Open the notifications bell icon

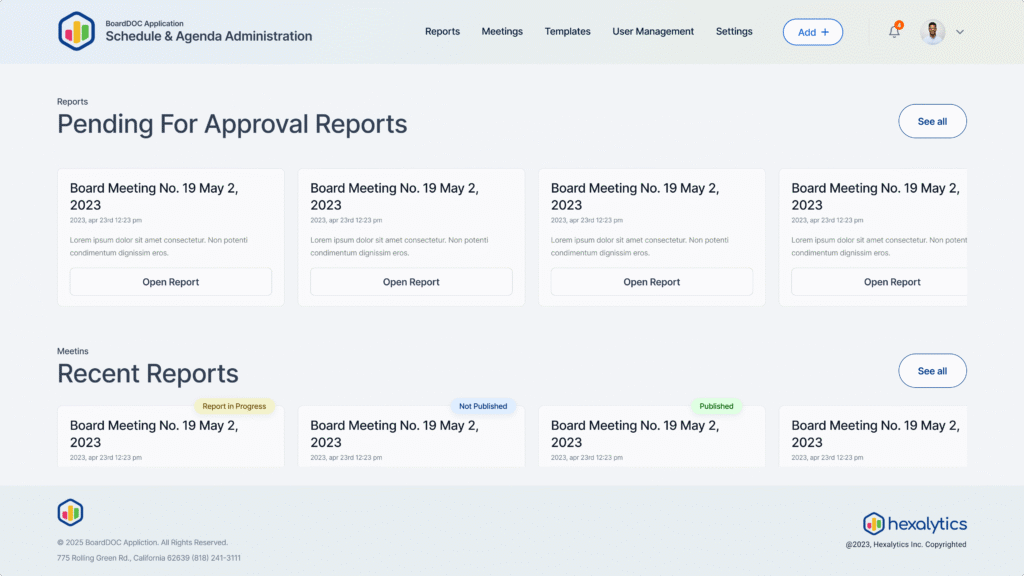(894, 32)
